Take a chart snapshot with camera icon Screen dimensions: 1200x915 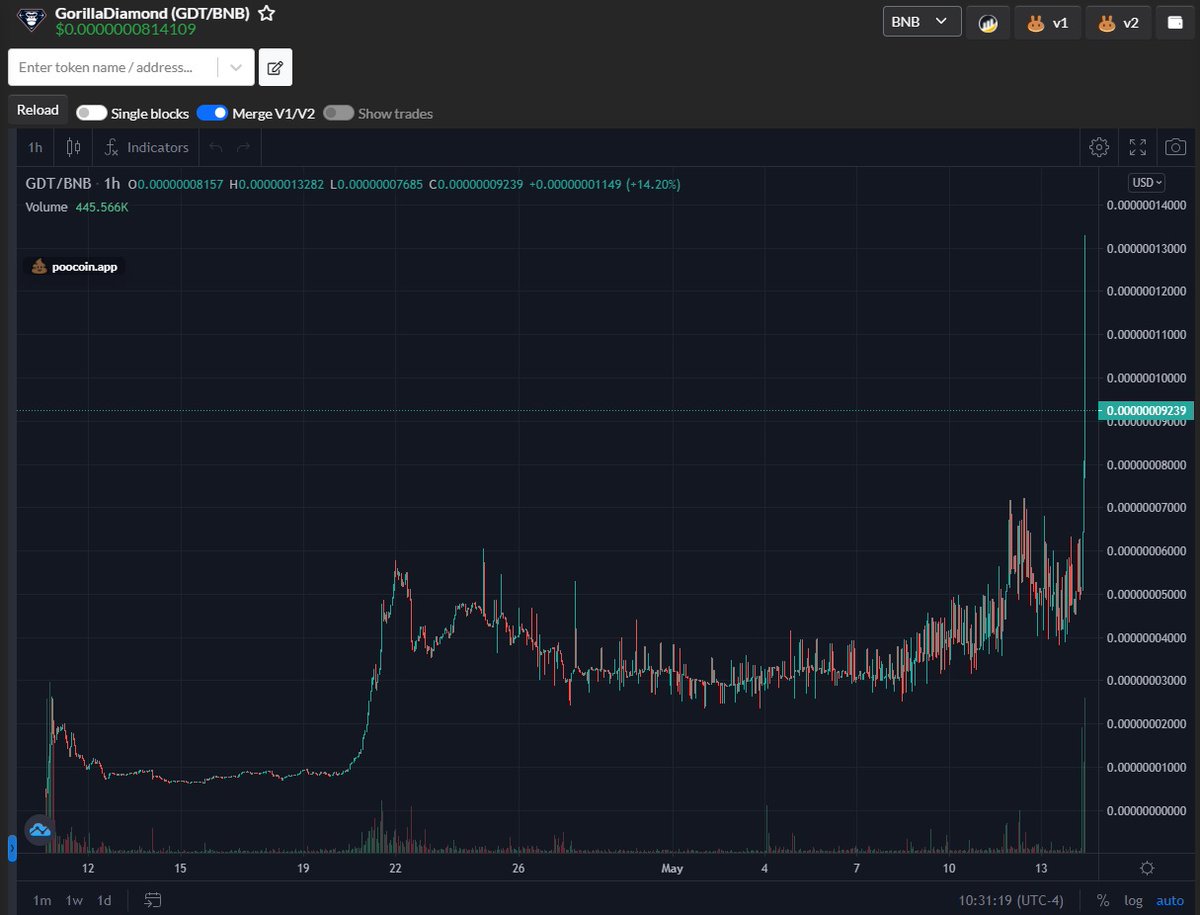1176,147
